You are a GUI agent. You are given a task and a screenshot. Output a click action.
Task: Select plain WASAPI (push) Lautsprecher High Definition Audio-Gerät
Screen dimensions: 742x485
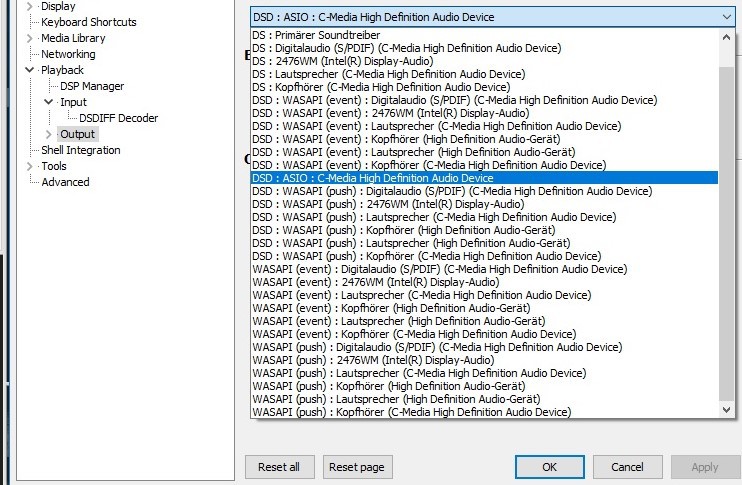coord(484,399)
